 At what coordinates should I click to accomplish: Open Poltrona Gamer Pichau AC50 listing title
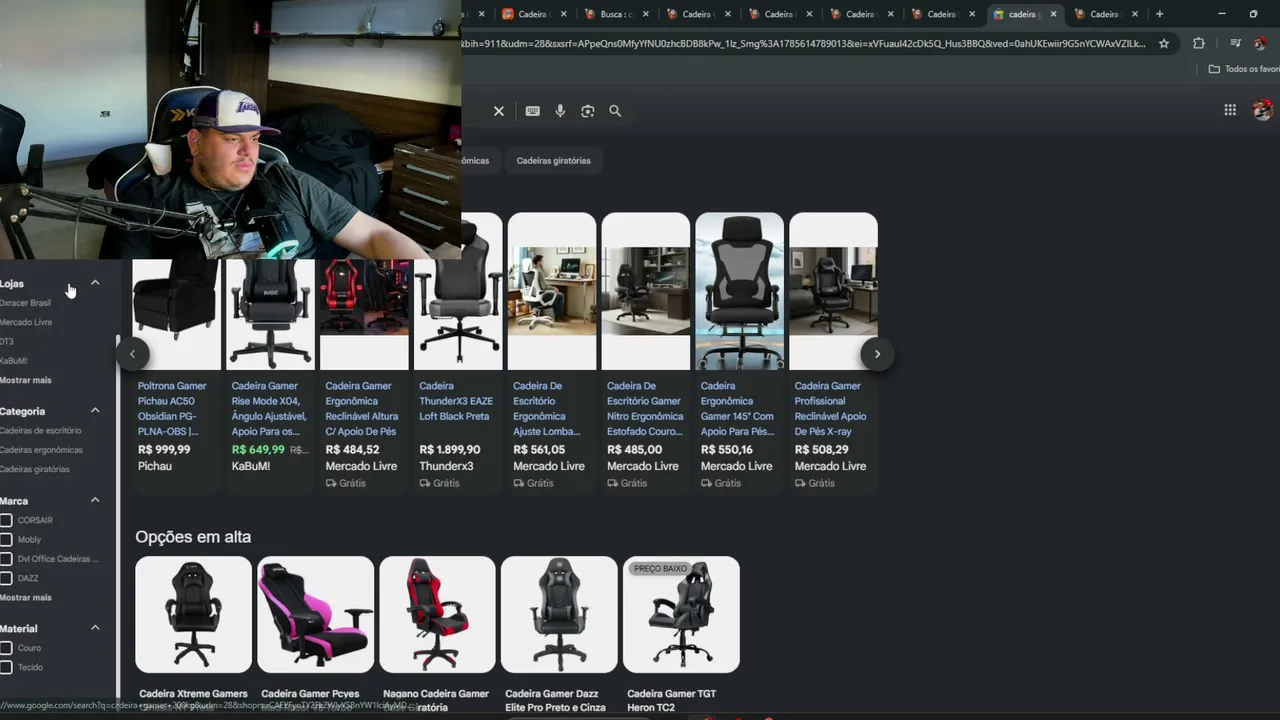[172, 408]
